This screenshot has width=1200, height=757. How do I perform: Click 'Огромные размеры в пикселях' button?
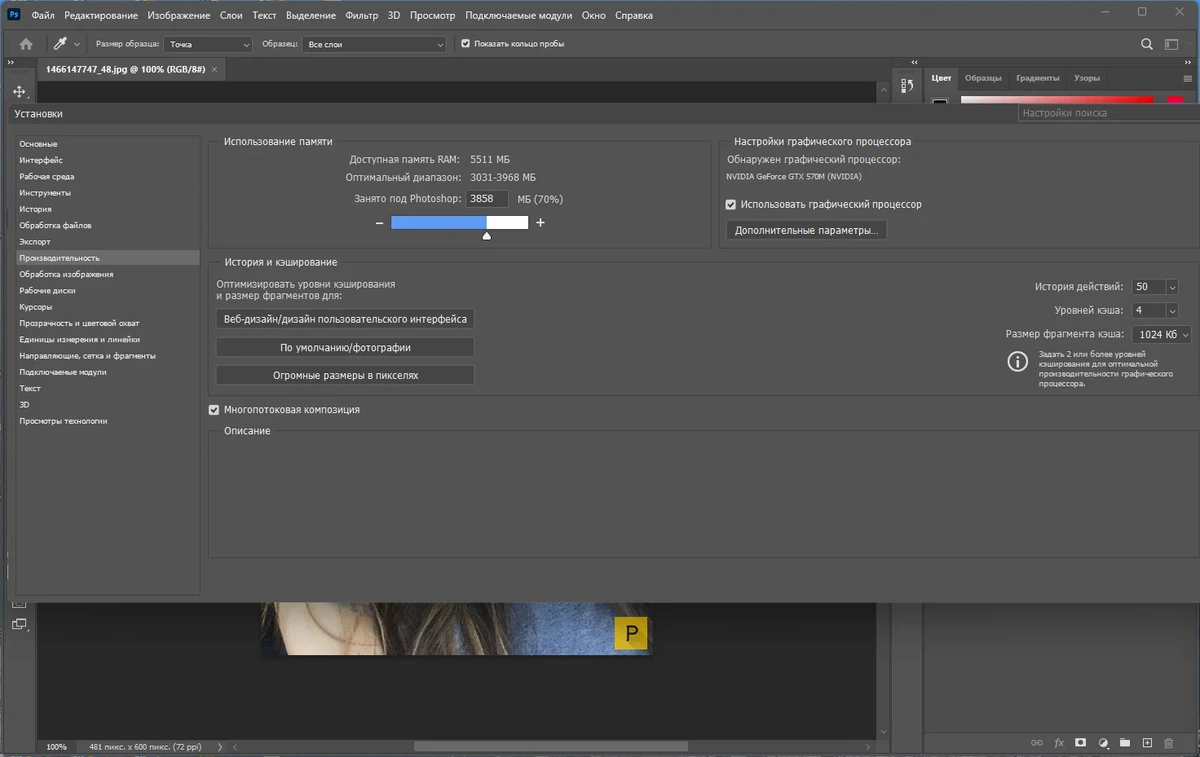[x=345, y=375]
